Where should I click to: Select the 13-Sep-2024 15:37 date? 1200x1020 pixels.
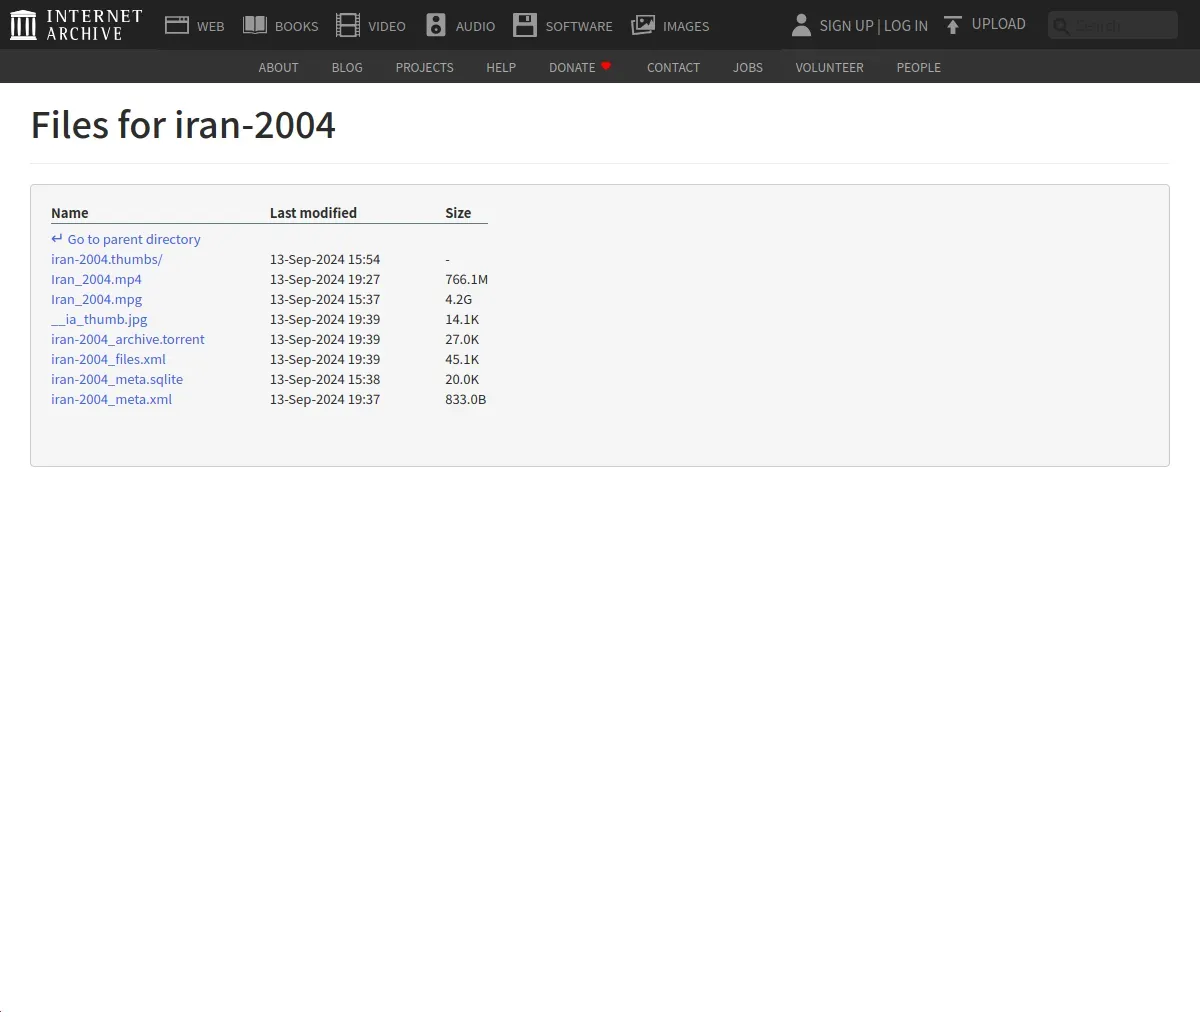click(x=325, y=299)
